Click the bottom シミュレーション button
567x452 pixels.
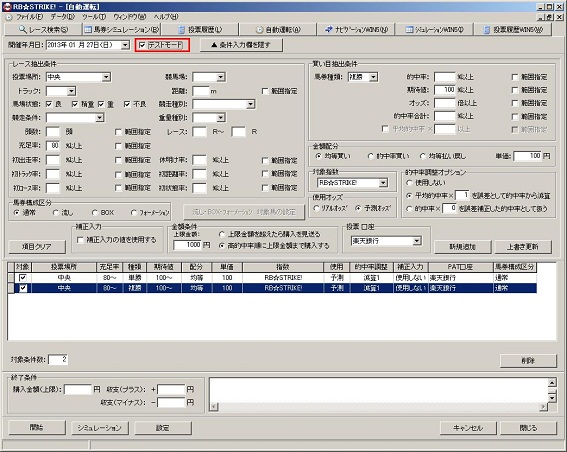point(100,428)
